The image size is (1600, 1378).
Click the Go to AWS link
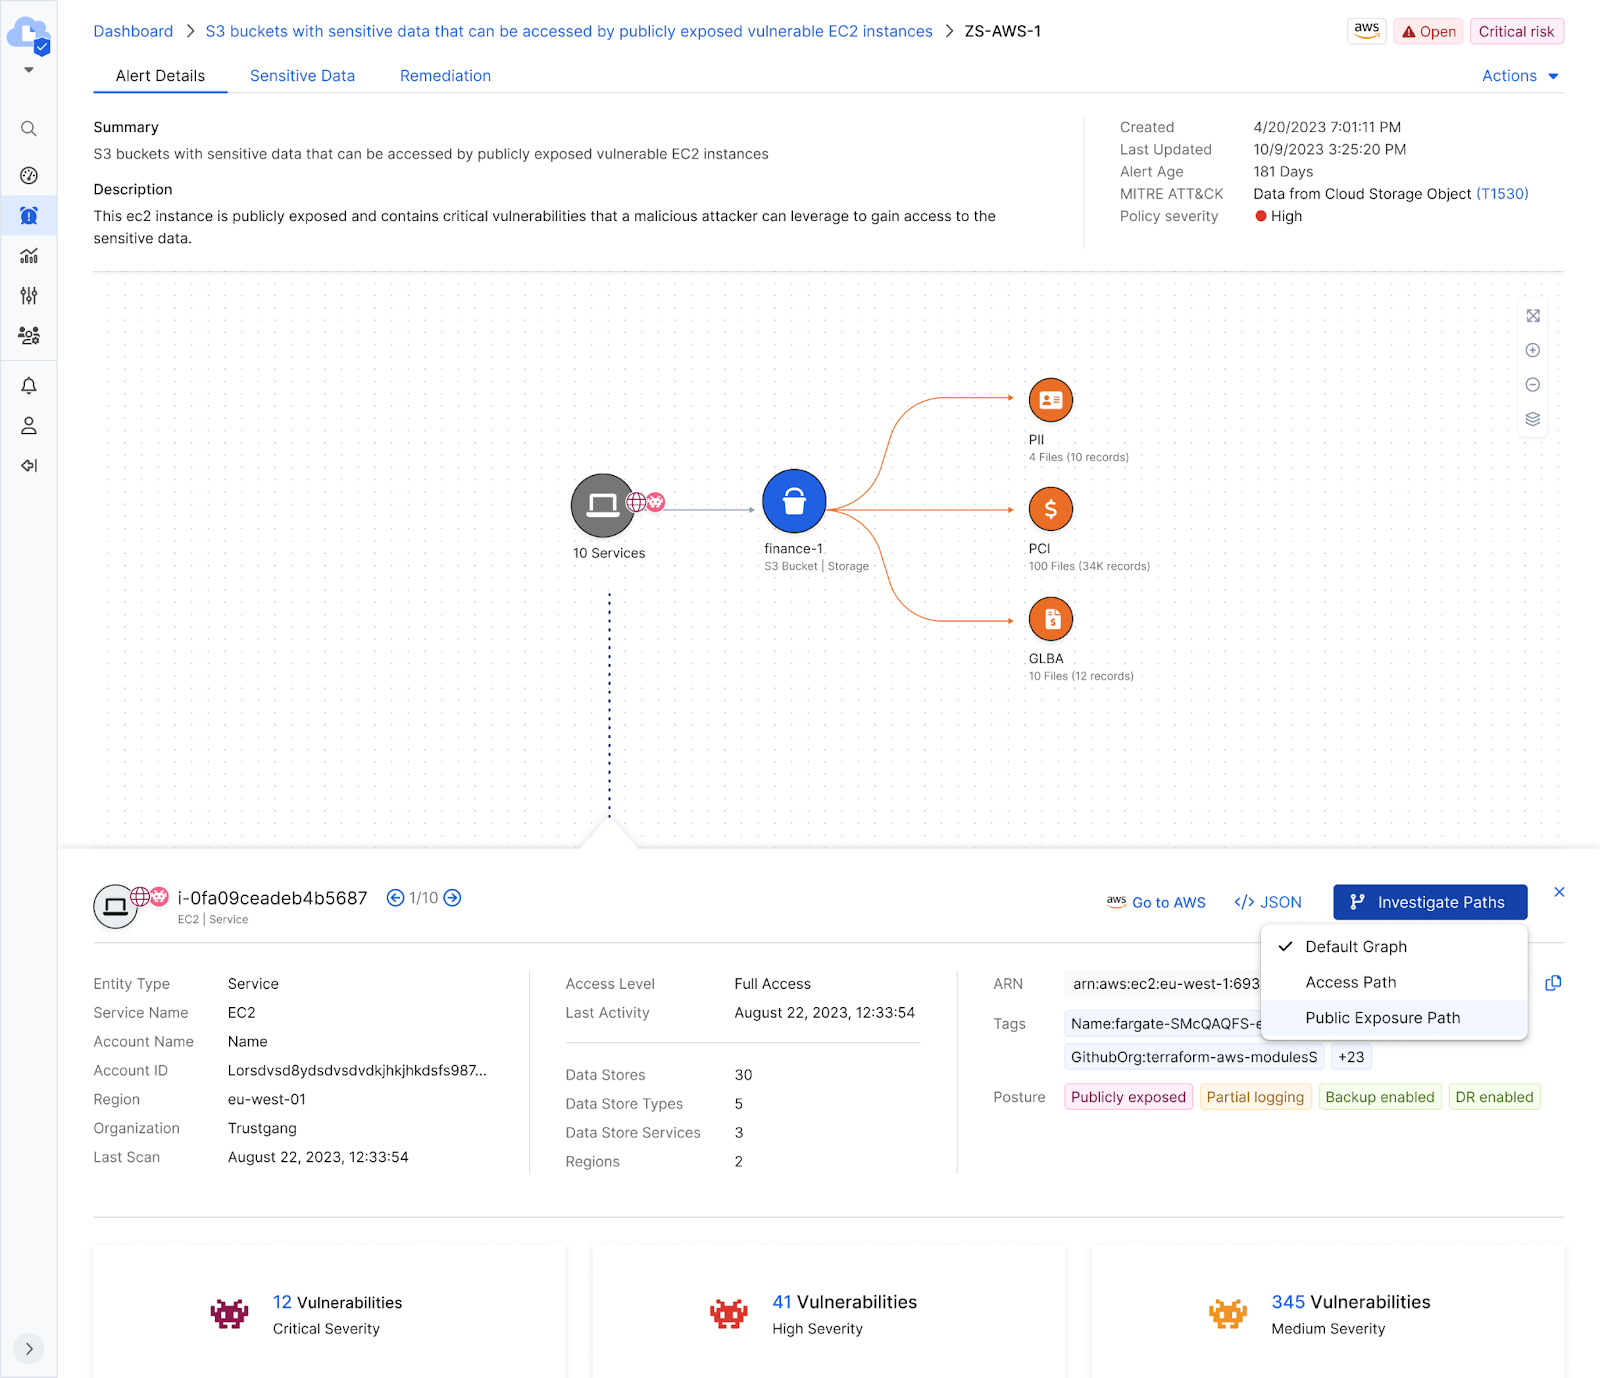1156,902
